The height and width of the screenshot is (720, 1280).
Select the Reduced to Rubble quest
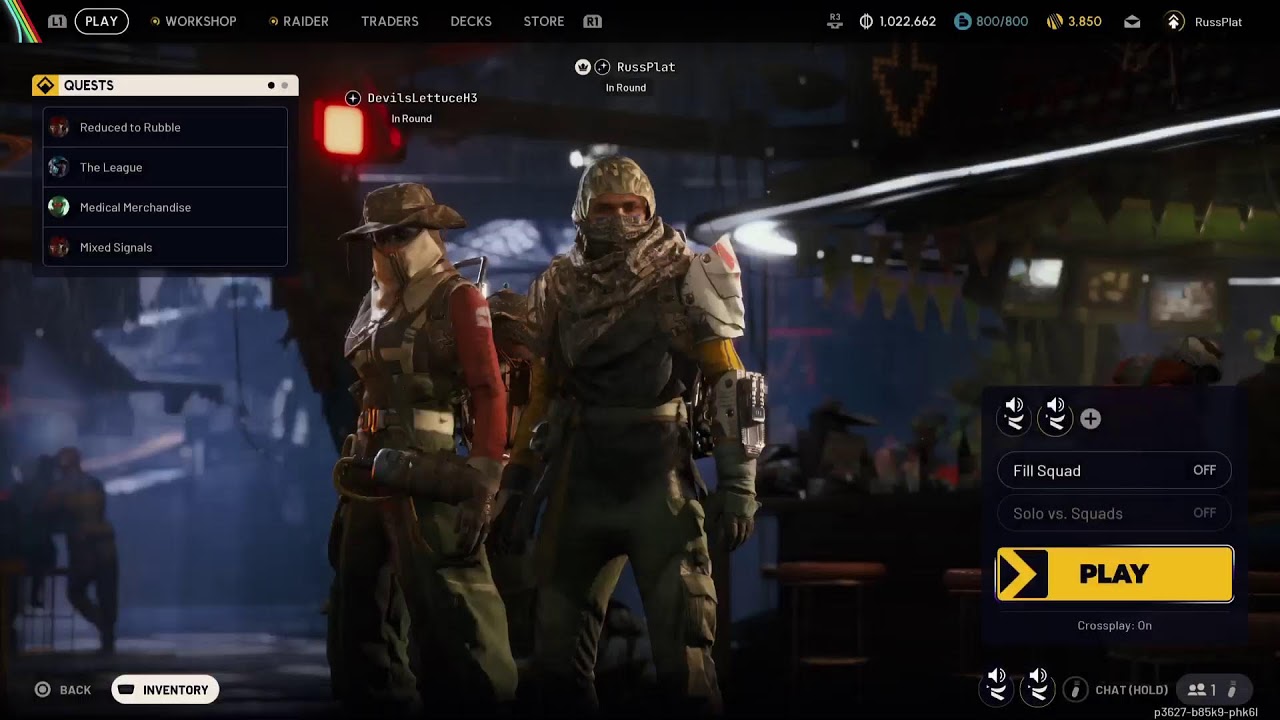pyautogui.click(x=165, y=127)
